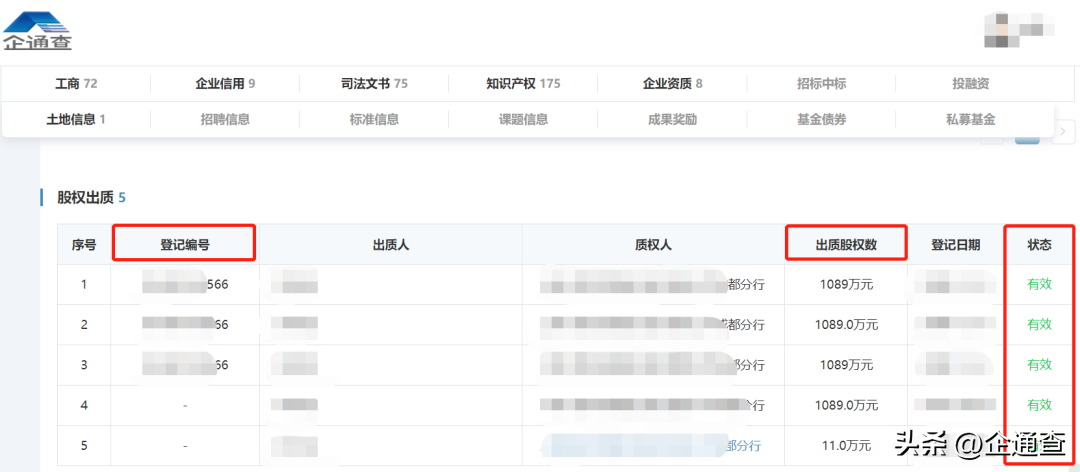Select the 基金债券 menu item
The height and width of the screenshot is (472, 1080).
[x=821, y=119]
